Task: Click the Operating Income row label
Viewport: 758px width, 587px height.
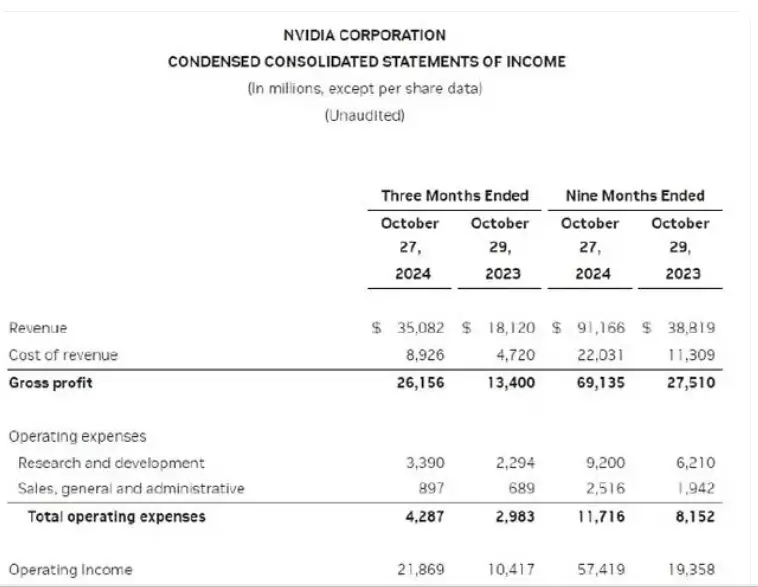Action: coord(70,570)
